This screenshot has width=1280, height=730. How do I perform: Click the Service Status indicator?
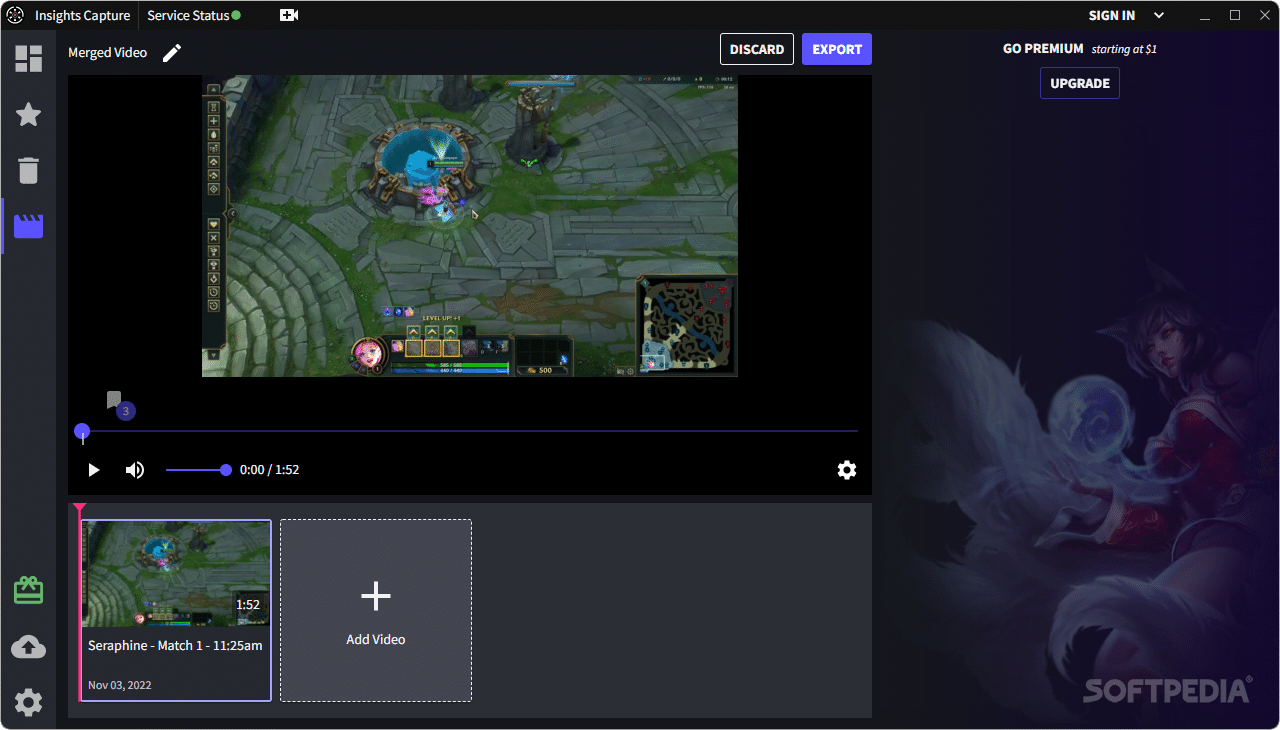click(194, 15)
